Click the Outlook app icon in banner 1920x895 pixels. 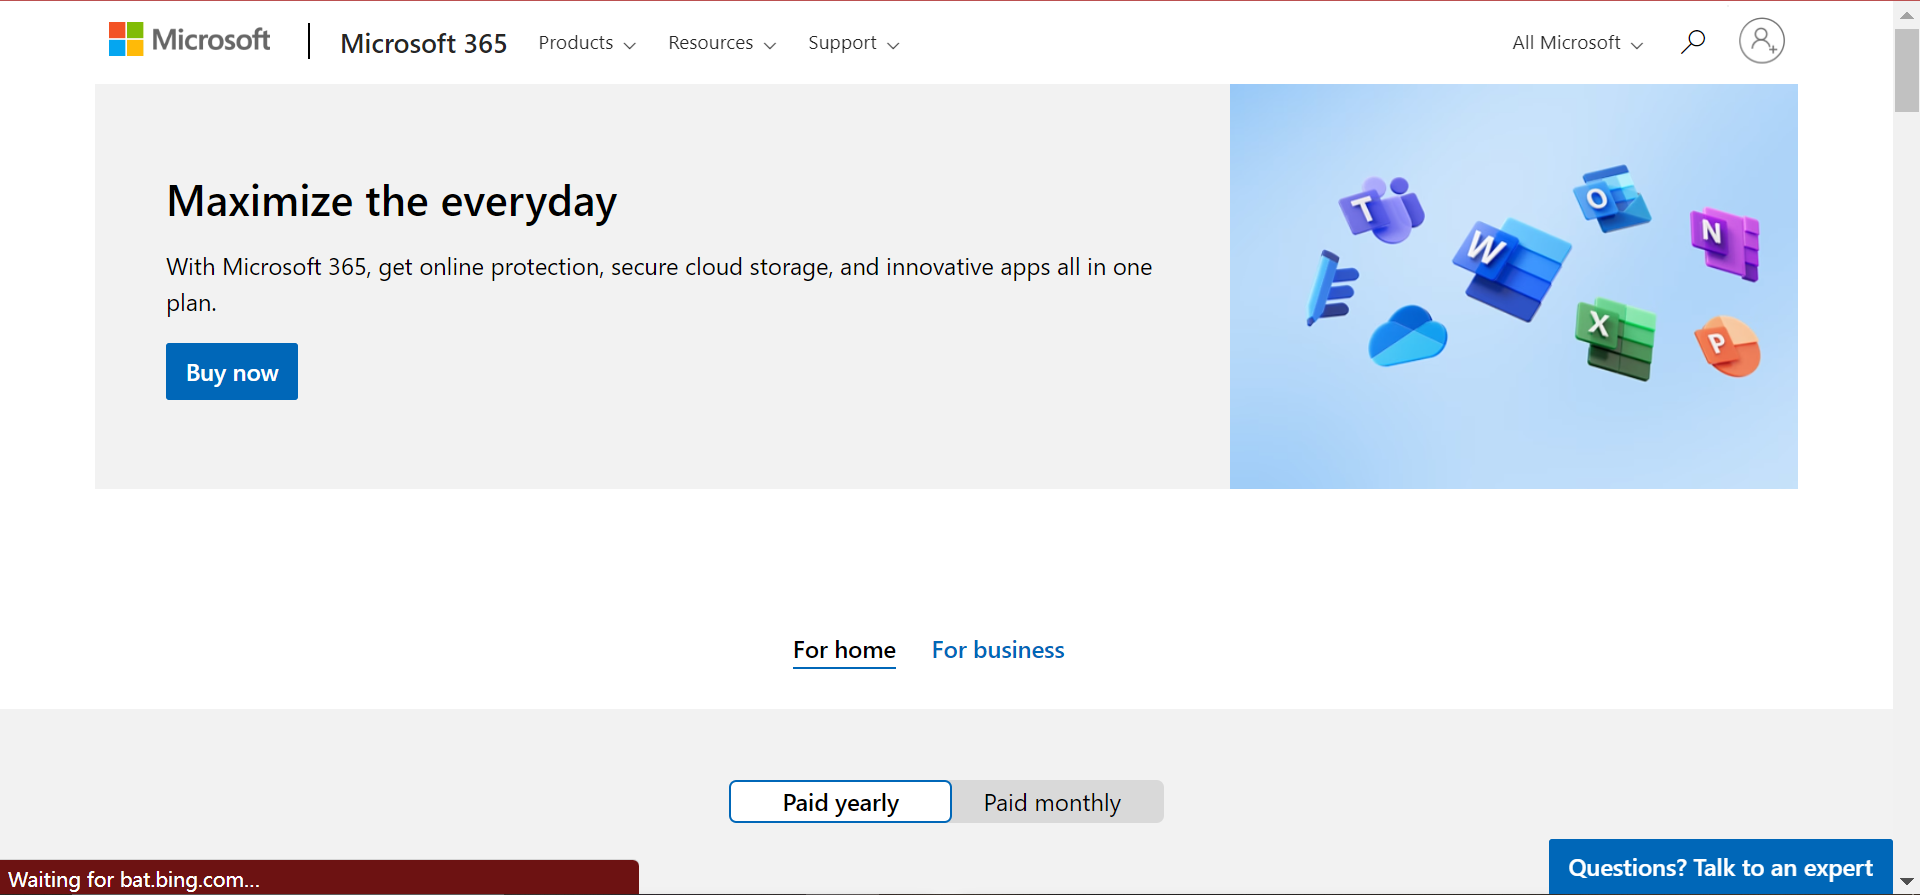(1611, 198)
